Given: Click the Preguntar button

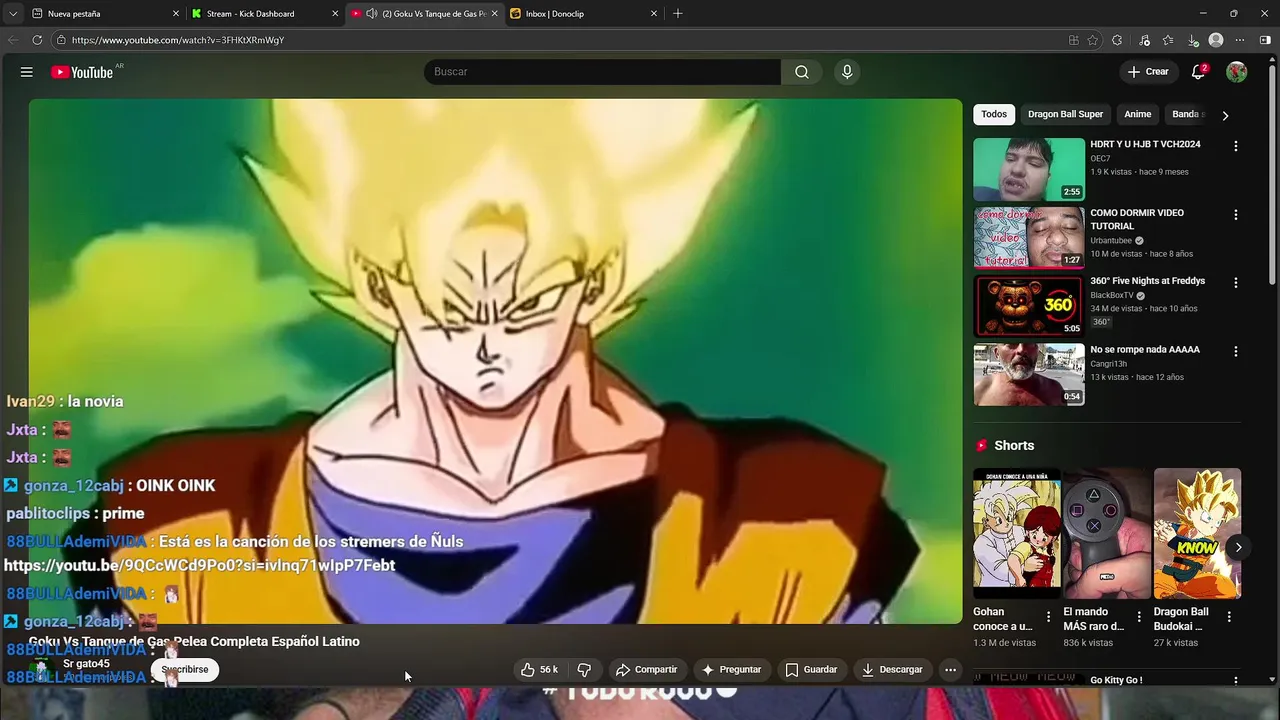Looking at the screenshot, I should (x=731, y=670).
